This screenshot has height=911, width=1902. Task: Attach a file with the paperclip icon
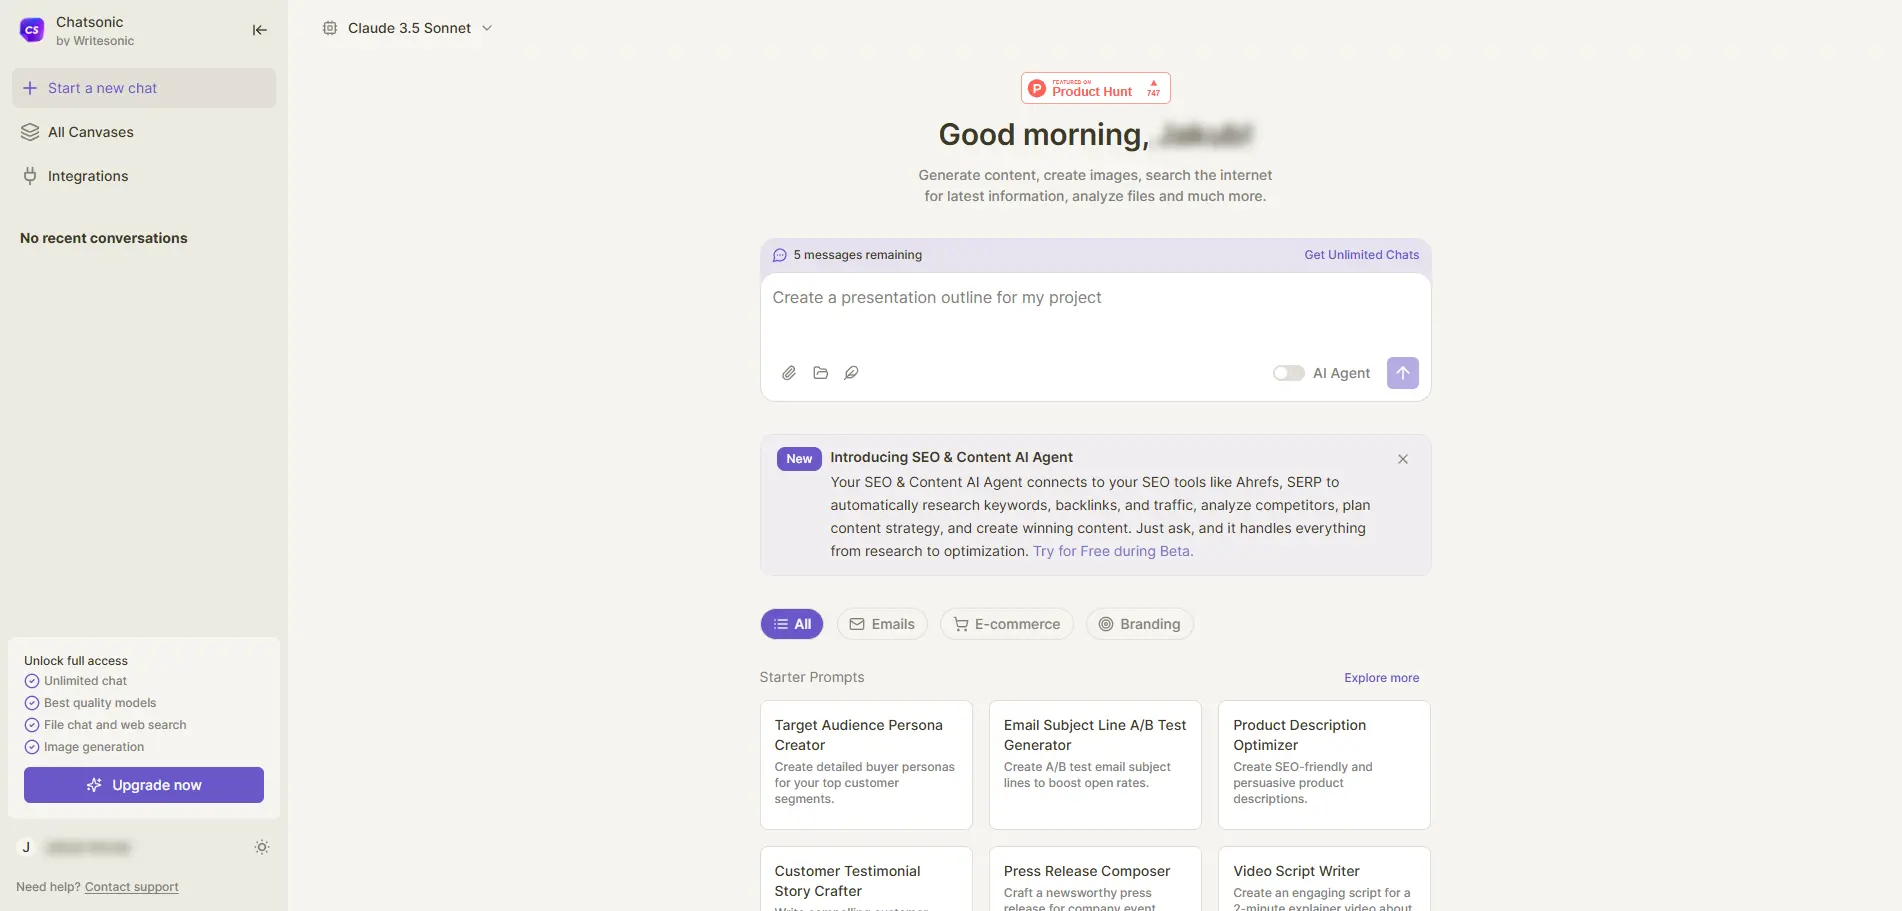[789, 373]
